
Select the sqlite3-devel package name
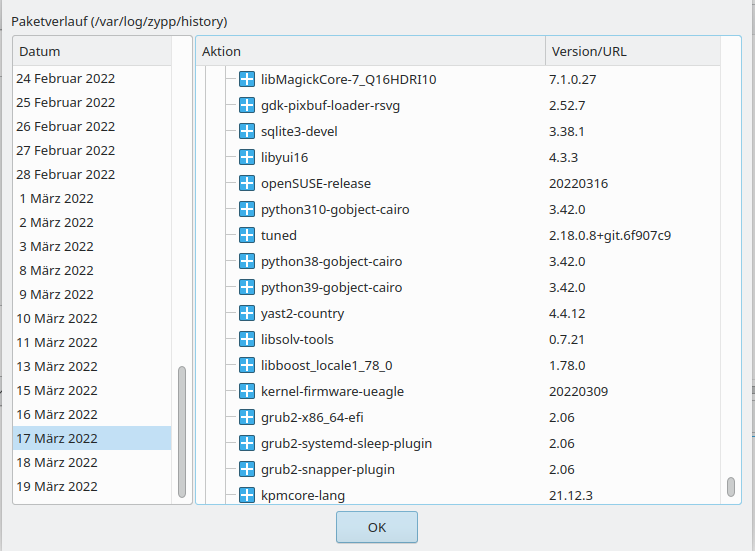click(299, 131)
